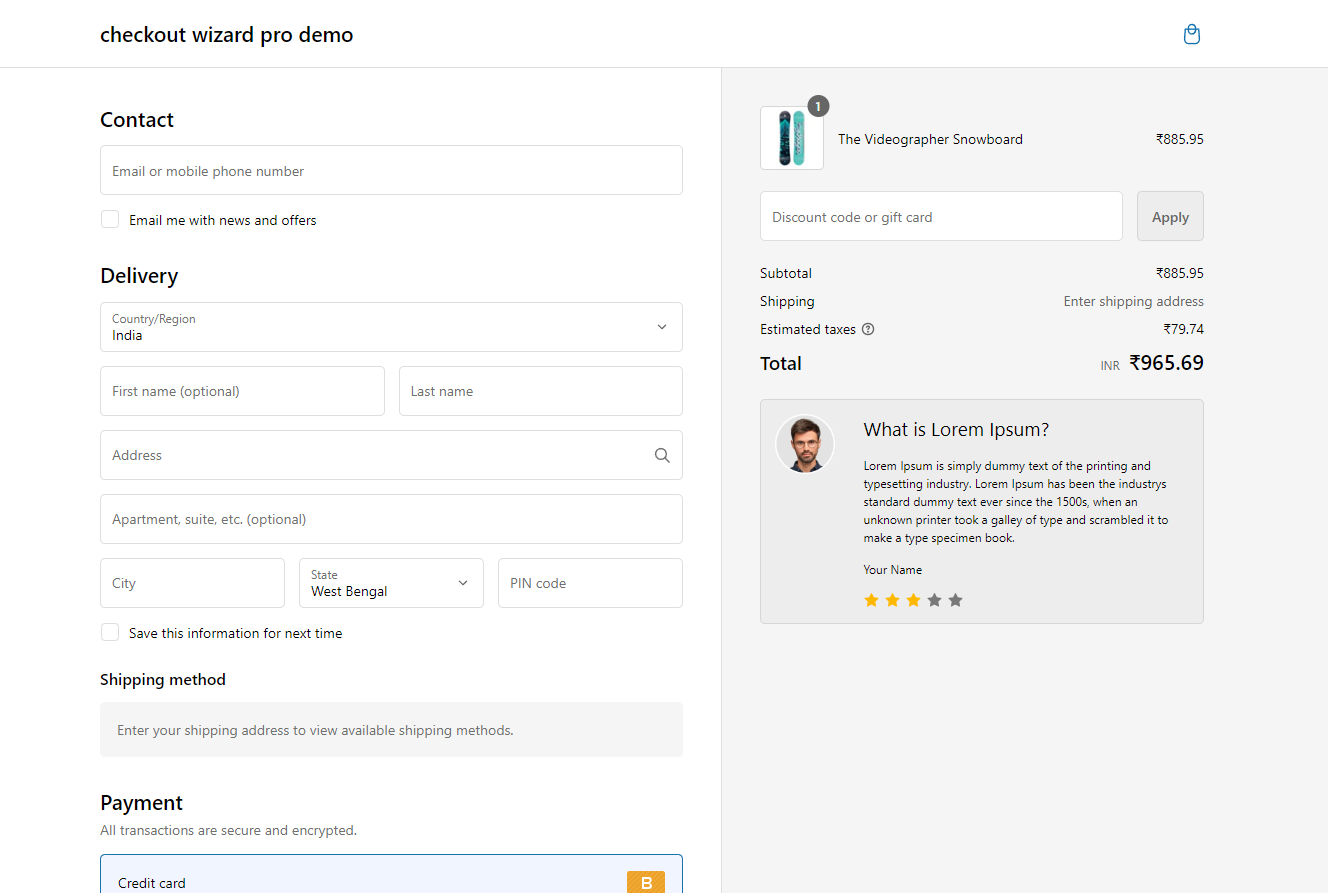
Task: Click the fifth gray rating star
Action: [x=955, y=600]
